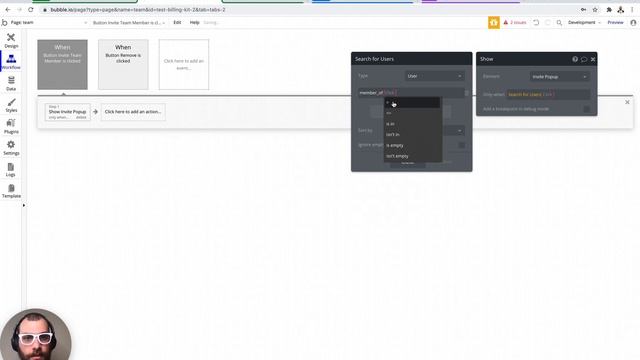The width and height of the screenshot is (640, 360).
Task: Click here to add an event box
Action: [184, 64]
